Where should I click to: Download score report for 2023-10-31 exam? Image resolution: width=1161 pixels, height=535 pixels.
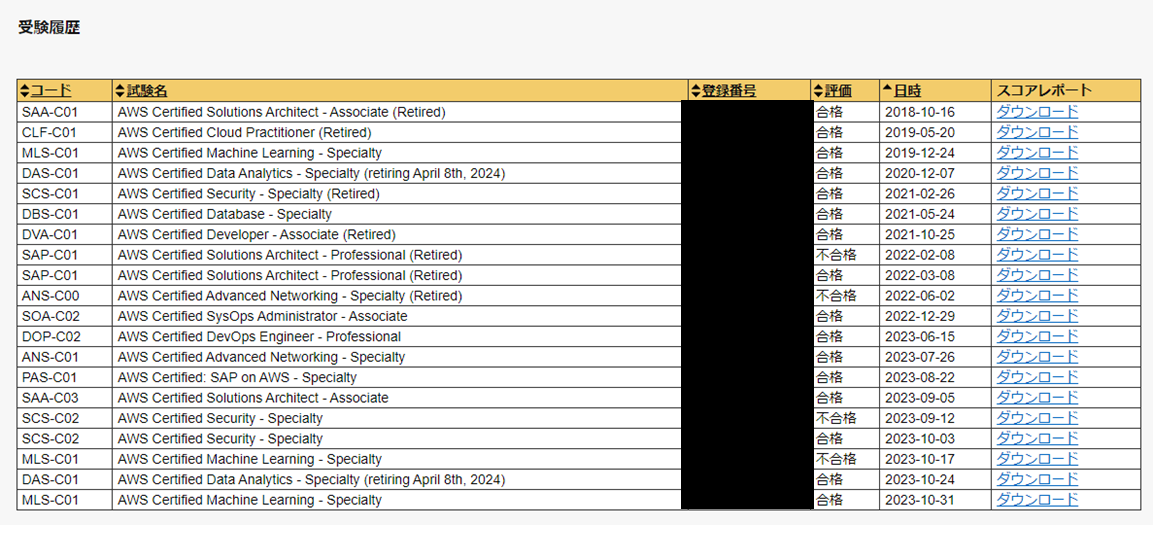coord(1037,499)
